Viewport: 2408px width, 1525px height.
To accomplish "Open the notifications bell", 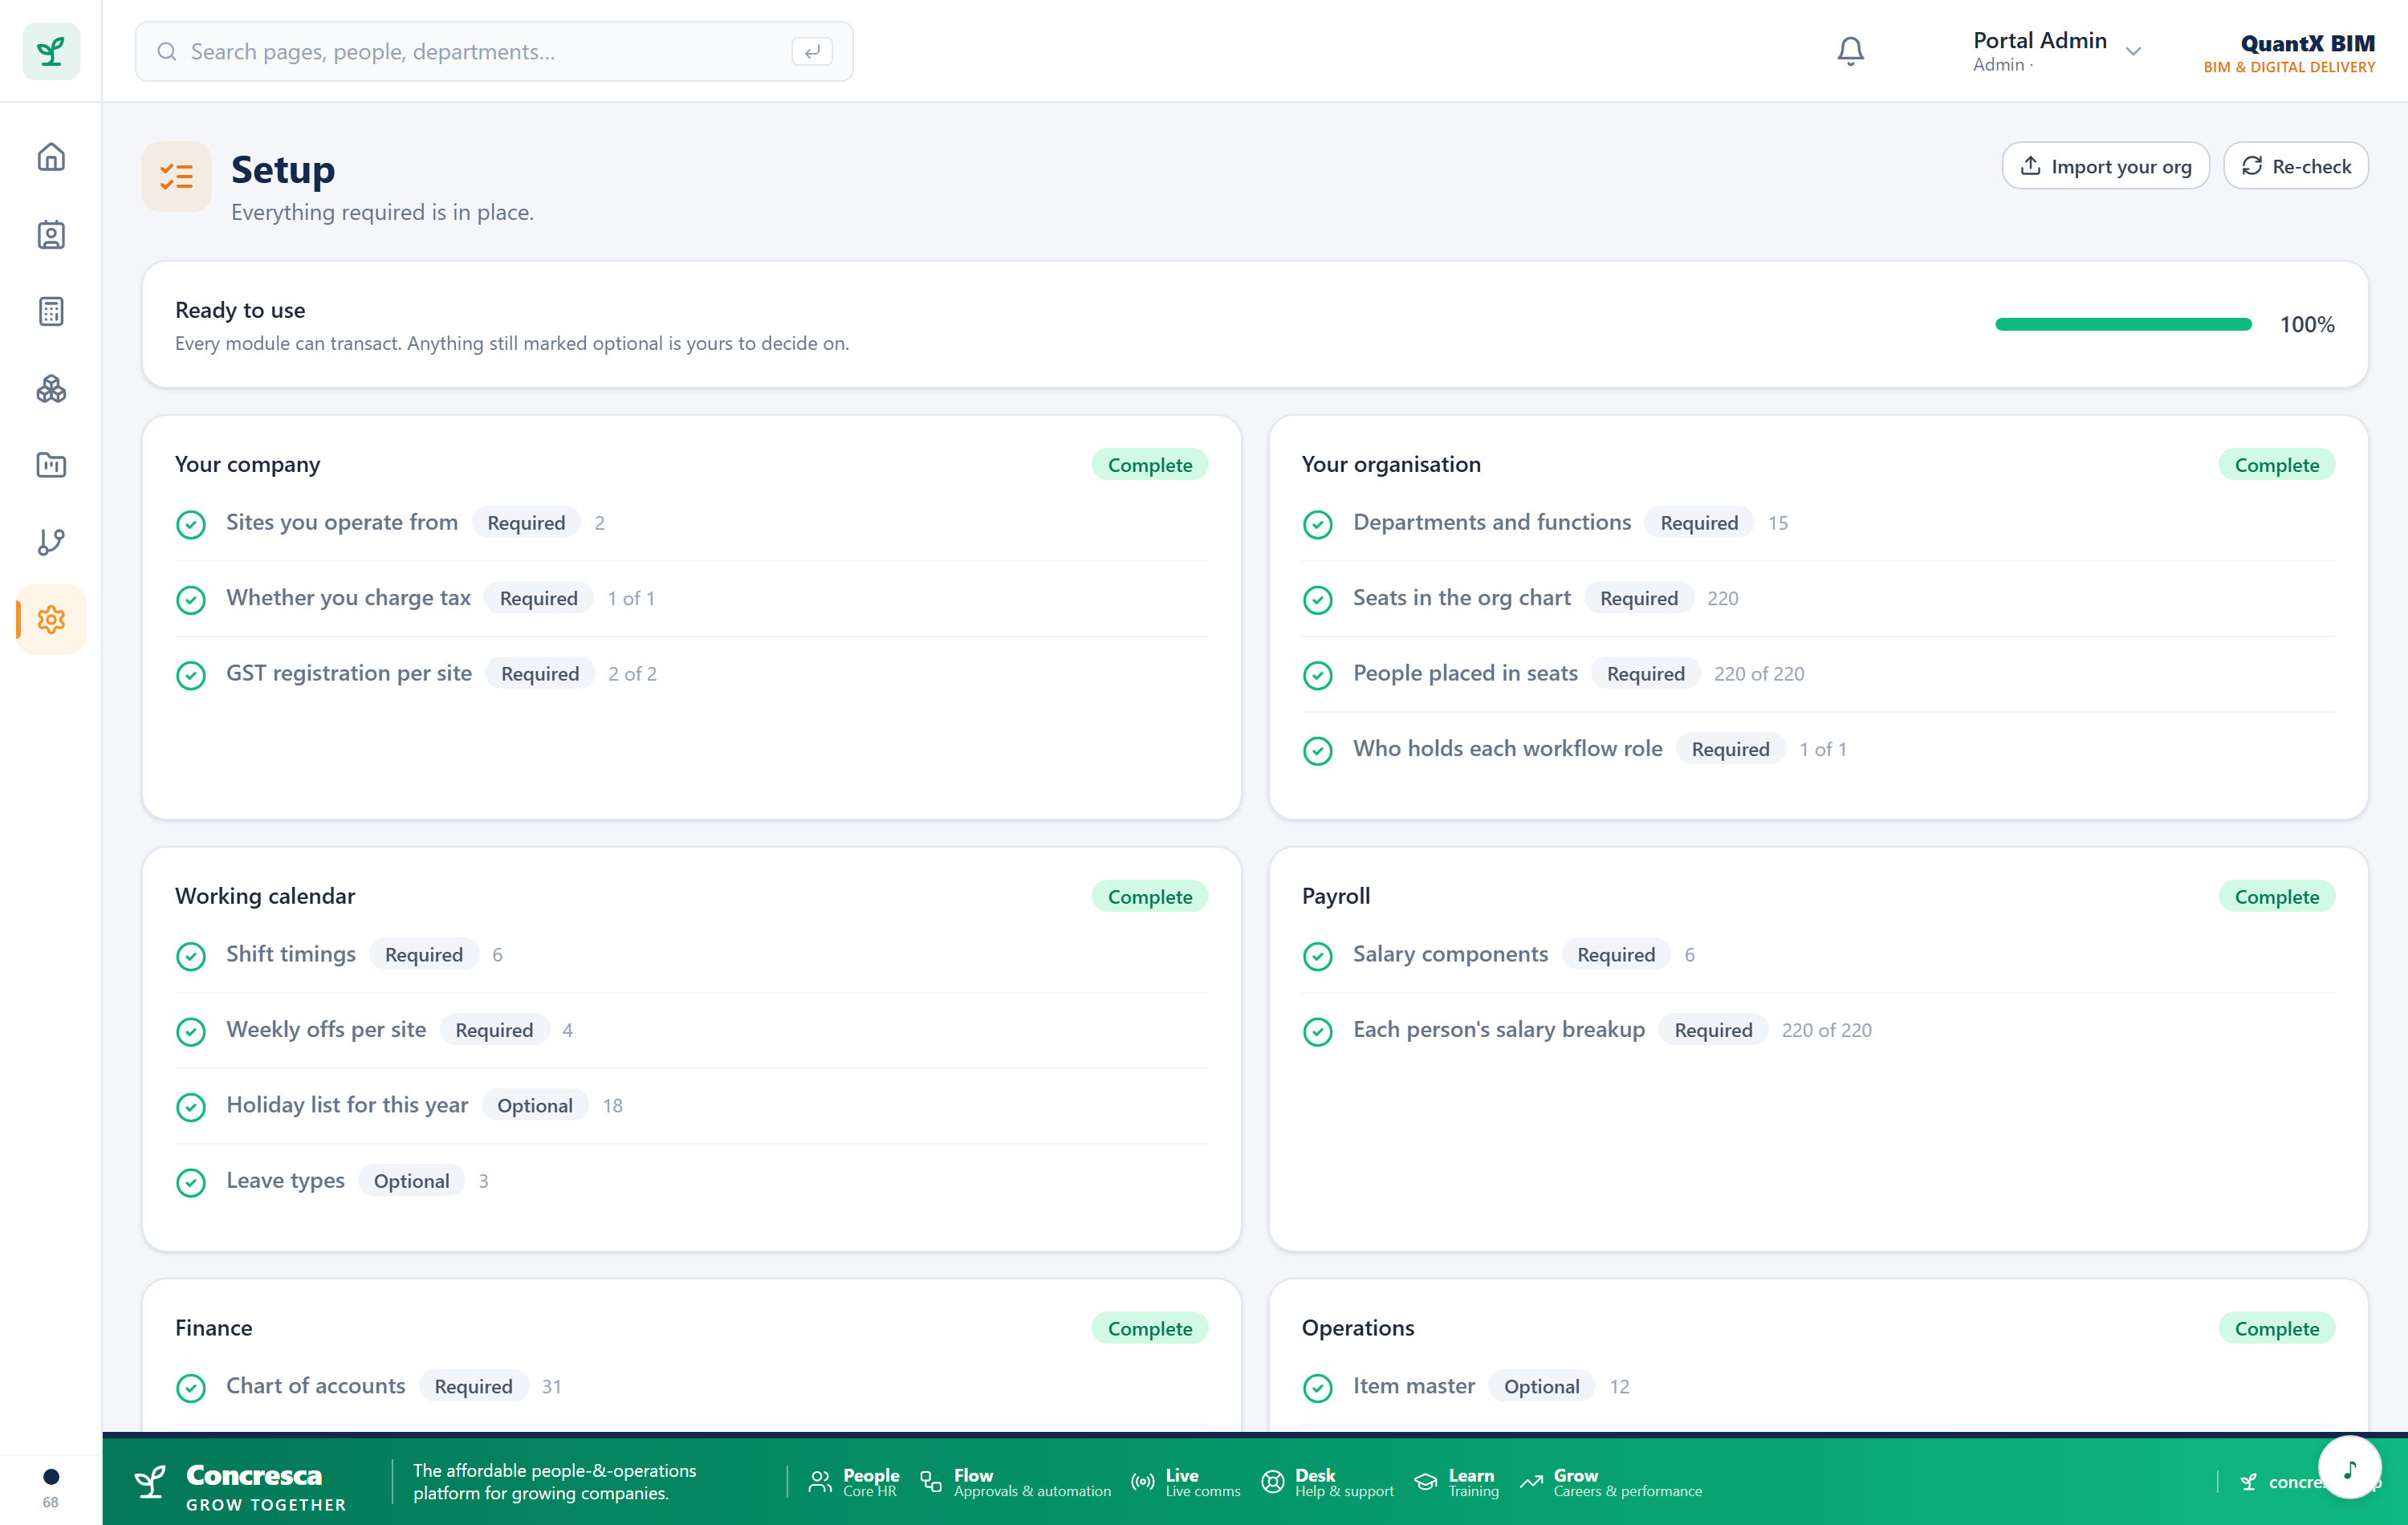I will tap(1850, 51).
